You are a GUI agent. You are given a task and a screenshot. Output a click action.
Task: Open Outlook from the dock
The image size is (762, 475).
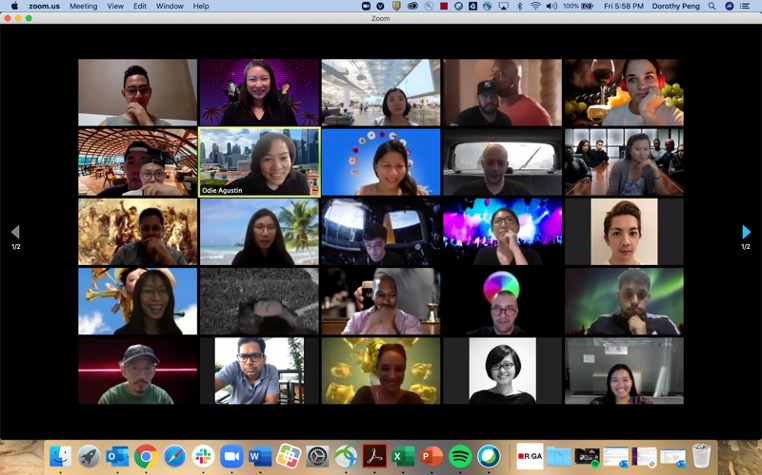coord(117,456)
